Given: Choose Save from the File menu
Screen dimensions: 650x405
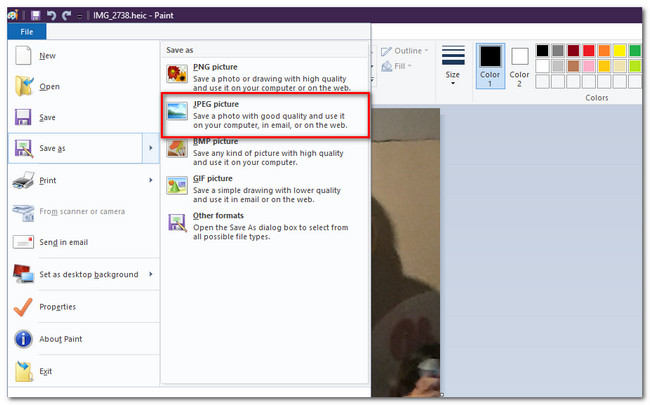Looking at the screenshot, I should tap(83, 117).
